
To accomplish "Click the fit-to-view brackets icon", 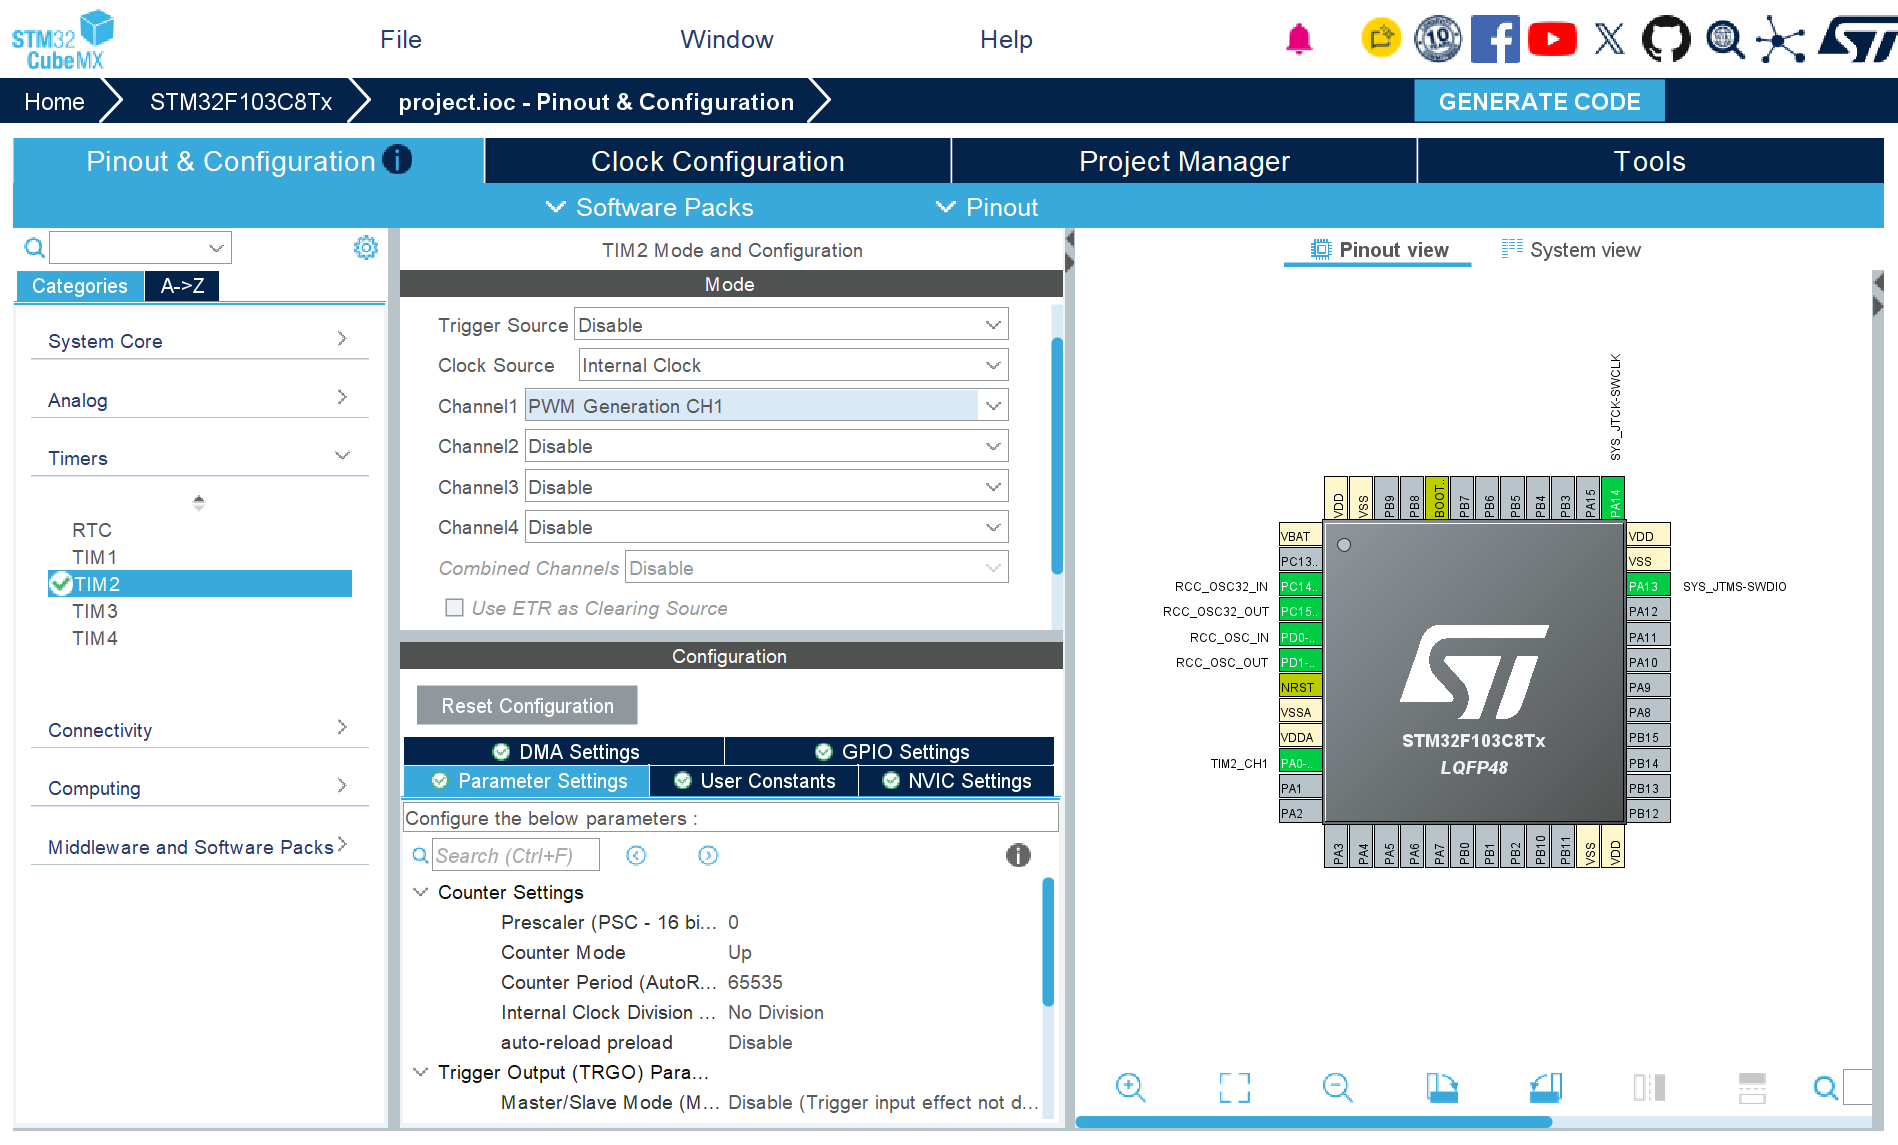I will (1234, 1087).
